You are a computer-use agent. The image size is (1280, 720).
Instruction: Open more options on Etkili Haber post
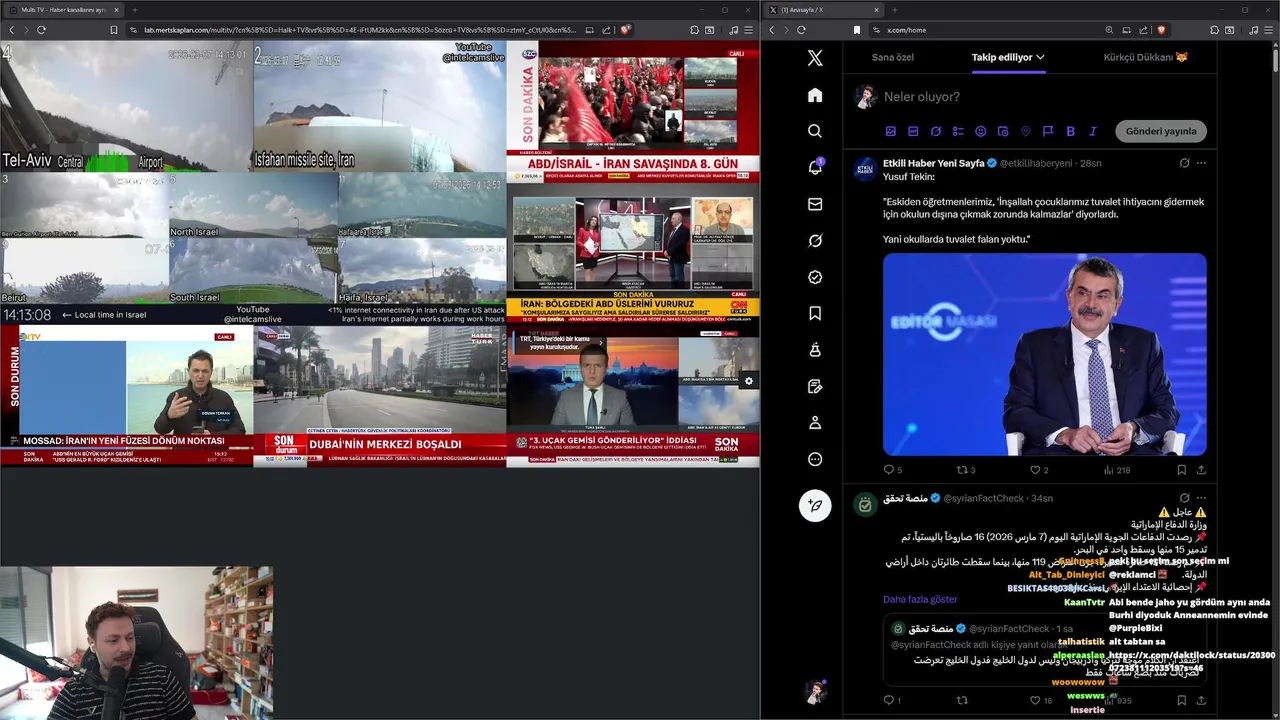point(1201,163)
